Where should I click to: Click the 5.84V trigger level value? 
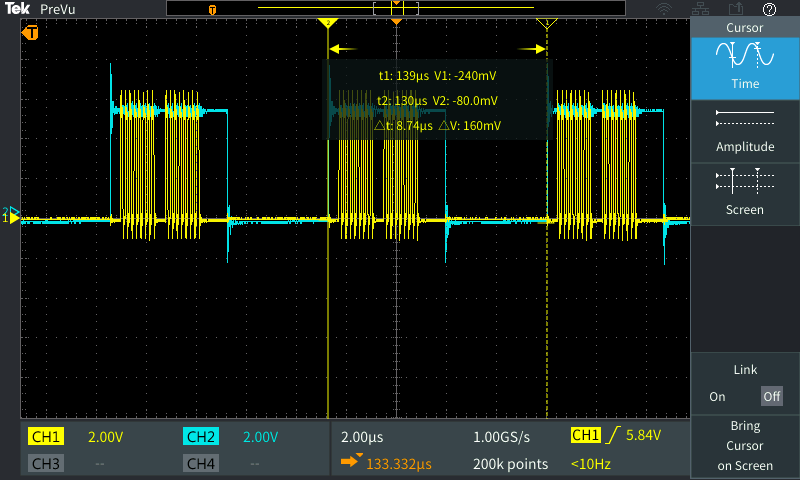pos(643,435)
